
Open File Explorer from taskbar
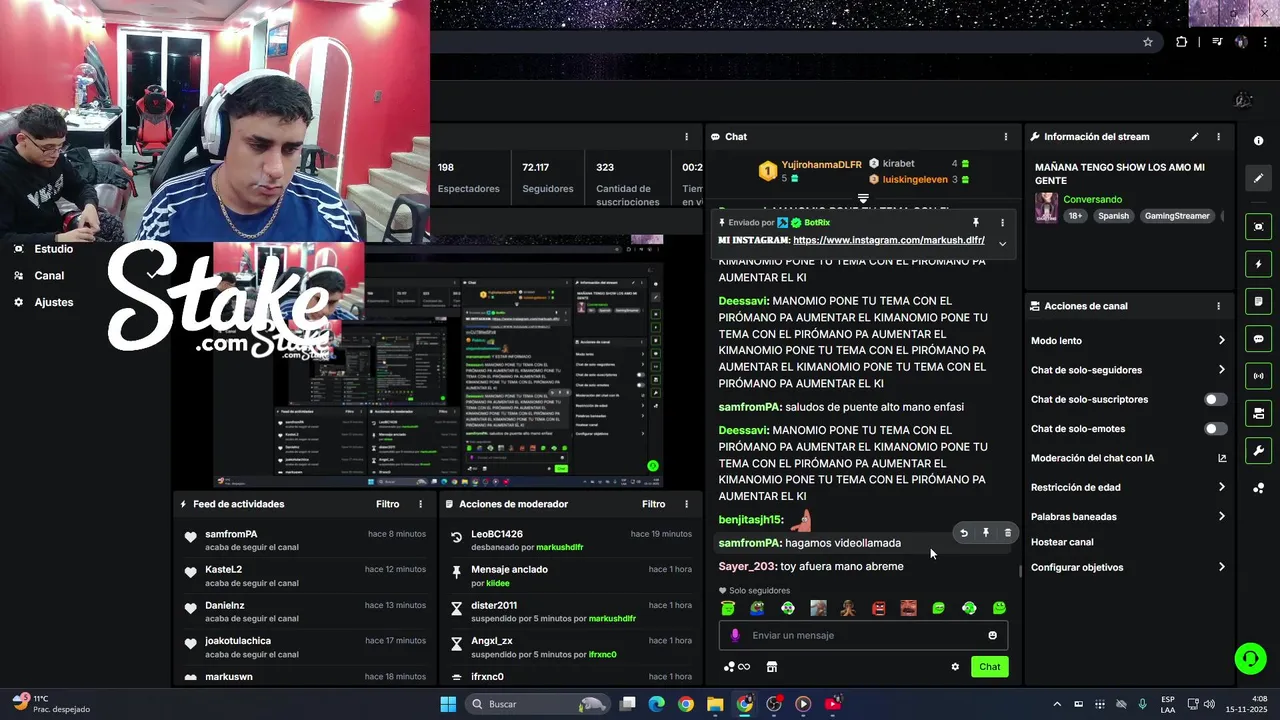[x=715, y=704]
